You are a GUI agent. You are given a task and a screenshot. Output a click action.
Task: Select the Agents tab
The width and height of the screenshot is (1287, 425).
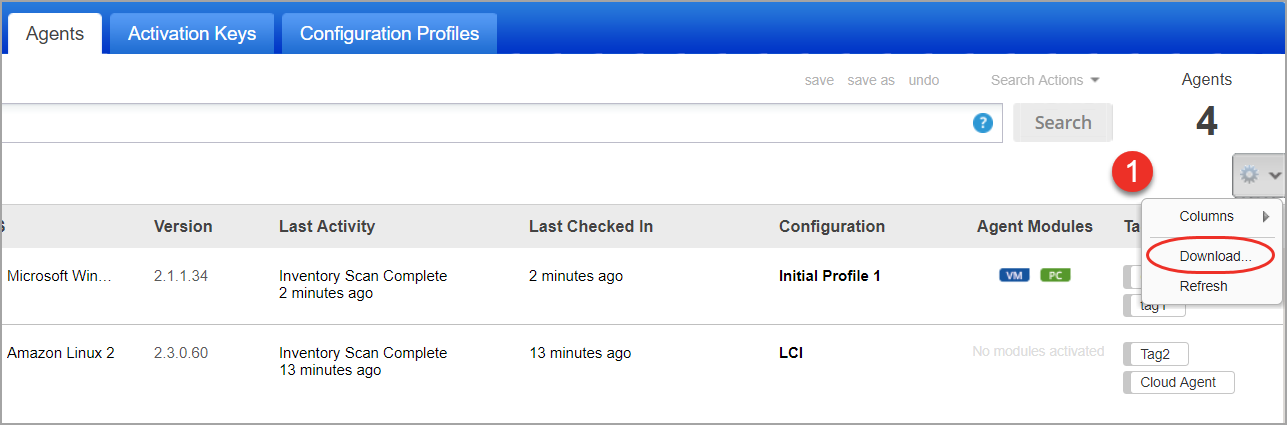55,34
